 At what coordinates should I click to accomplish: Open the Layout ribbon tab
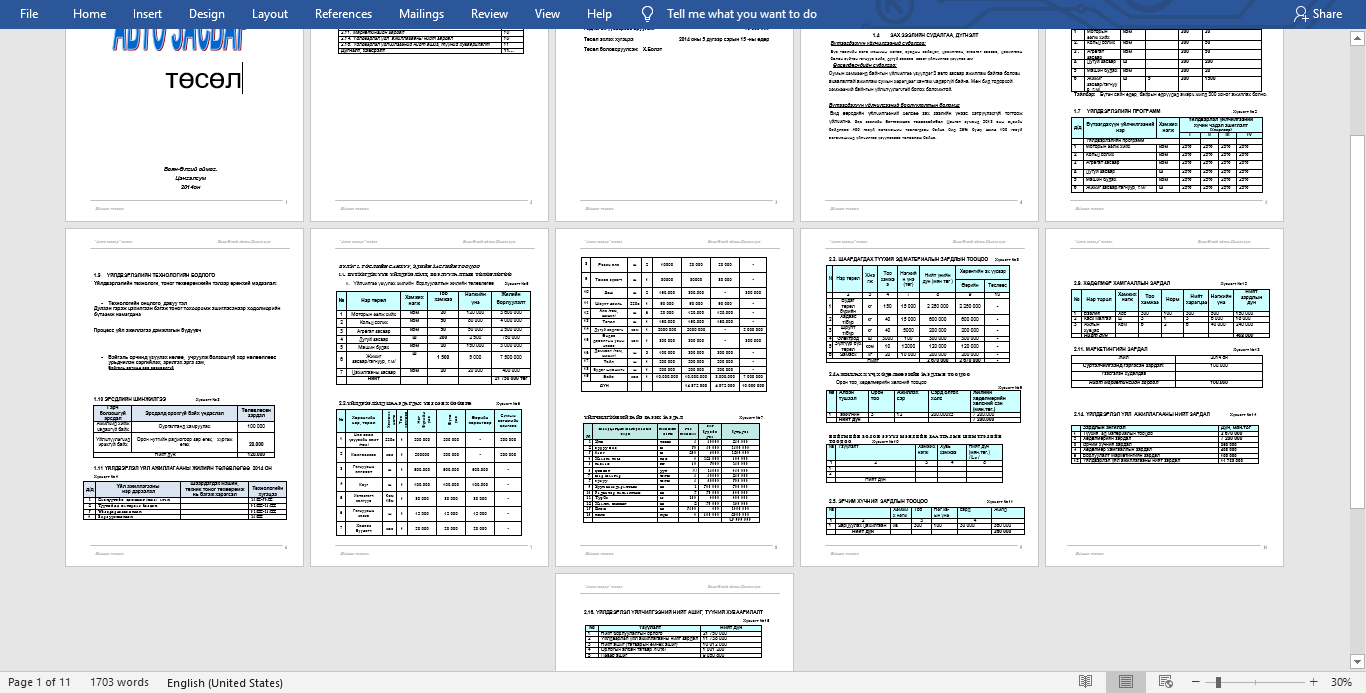270,14
